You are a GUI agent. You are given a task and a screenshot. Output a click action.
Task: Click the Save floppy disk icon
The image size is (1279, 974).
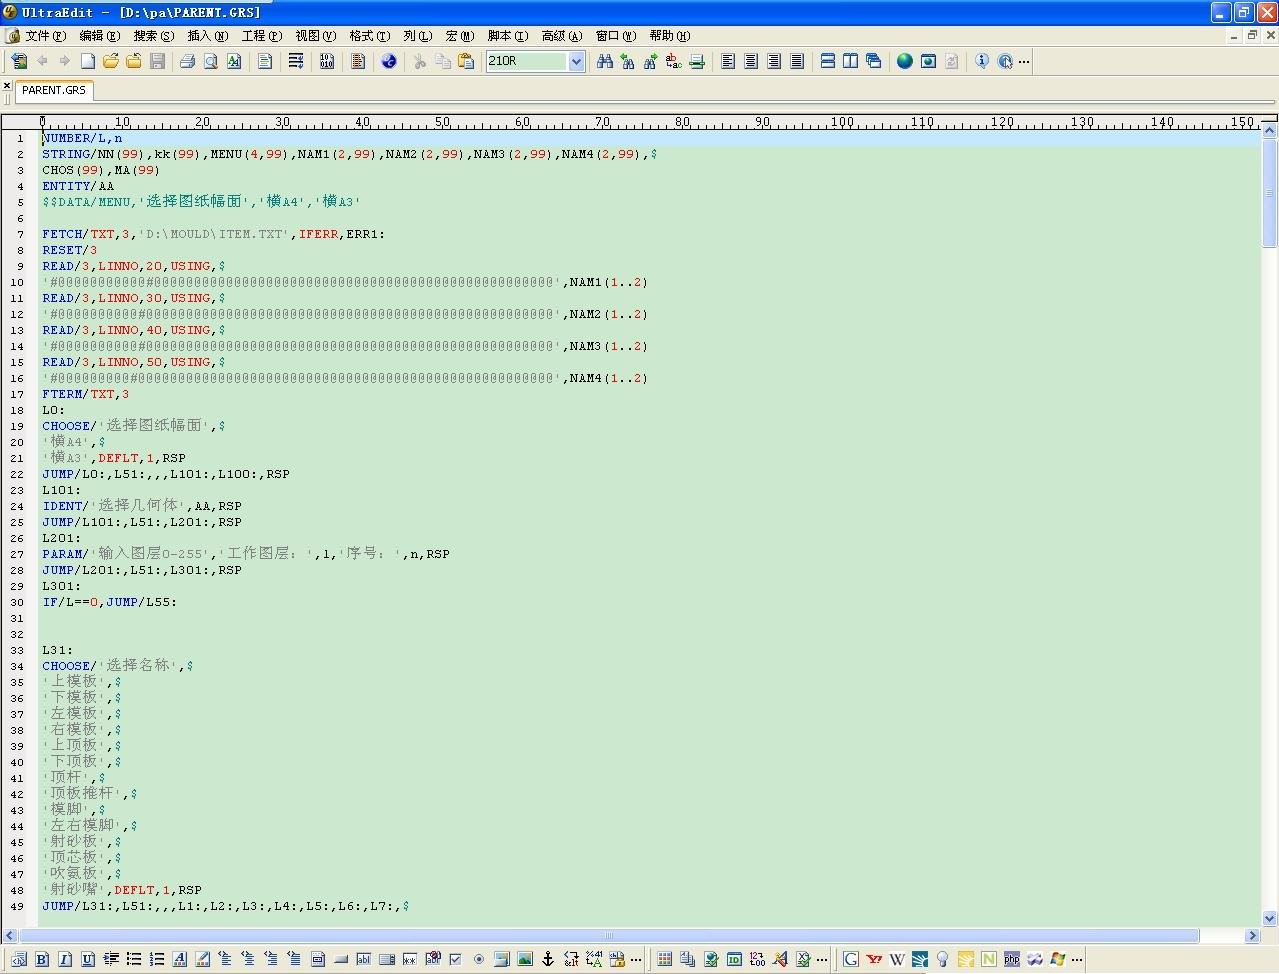(x=157, y=61)
